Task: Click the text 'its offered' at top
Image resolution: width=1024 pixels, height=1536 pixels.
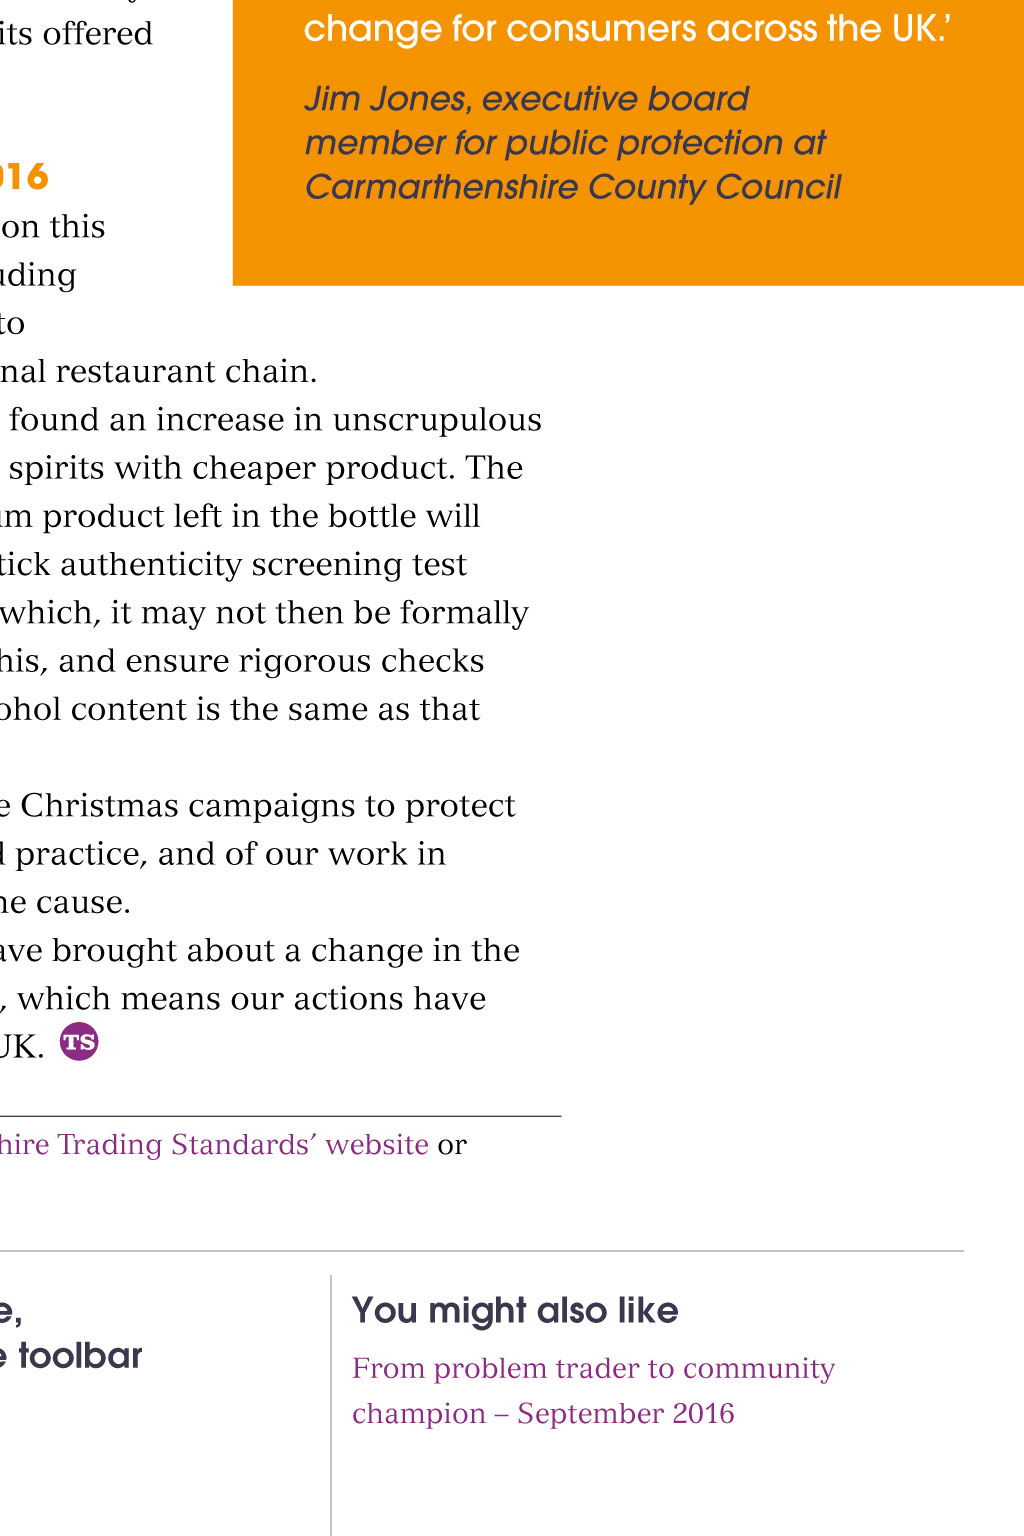Action: click(76, 34)
